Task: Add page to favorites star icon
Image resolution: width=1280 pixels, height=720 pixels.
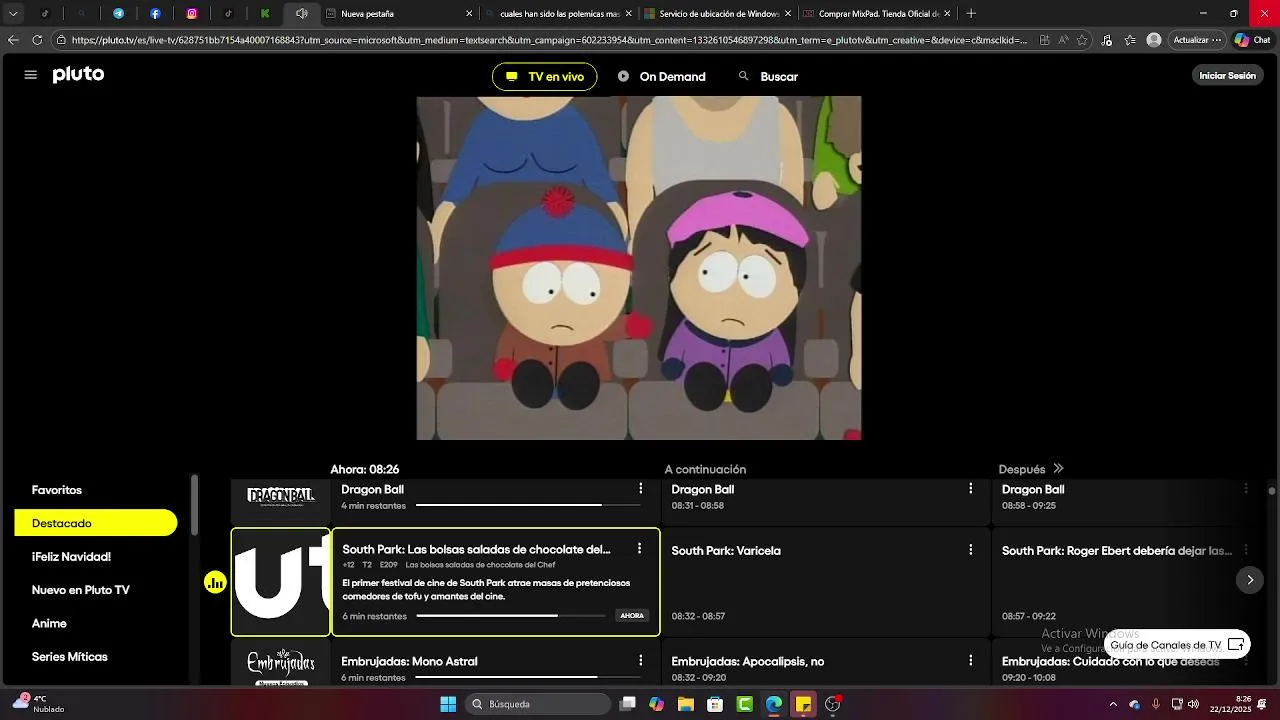Action: (1082, 40)
